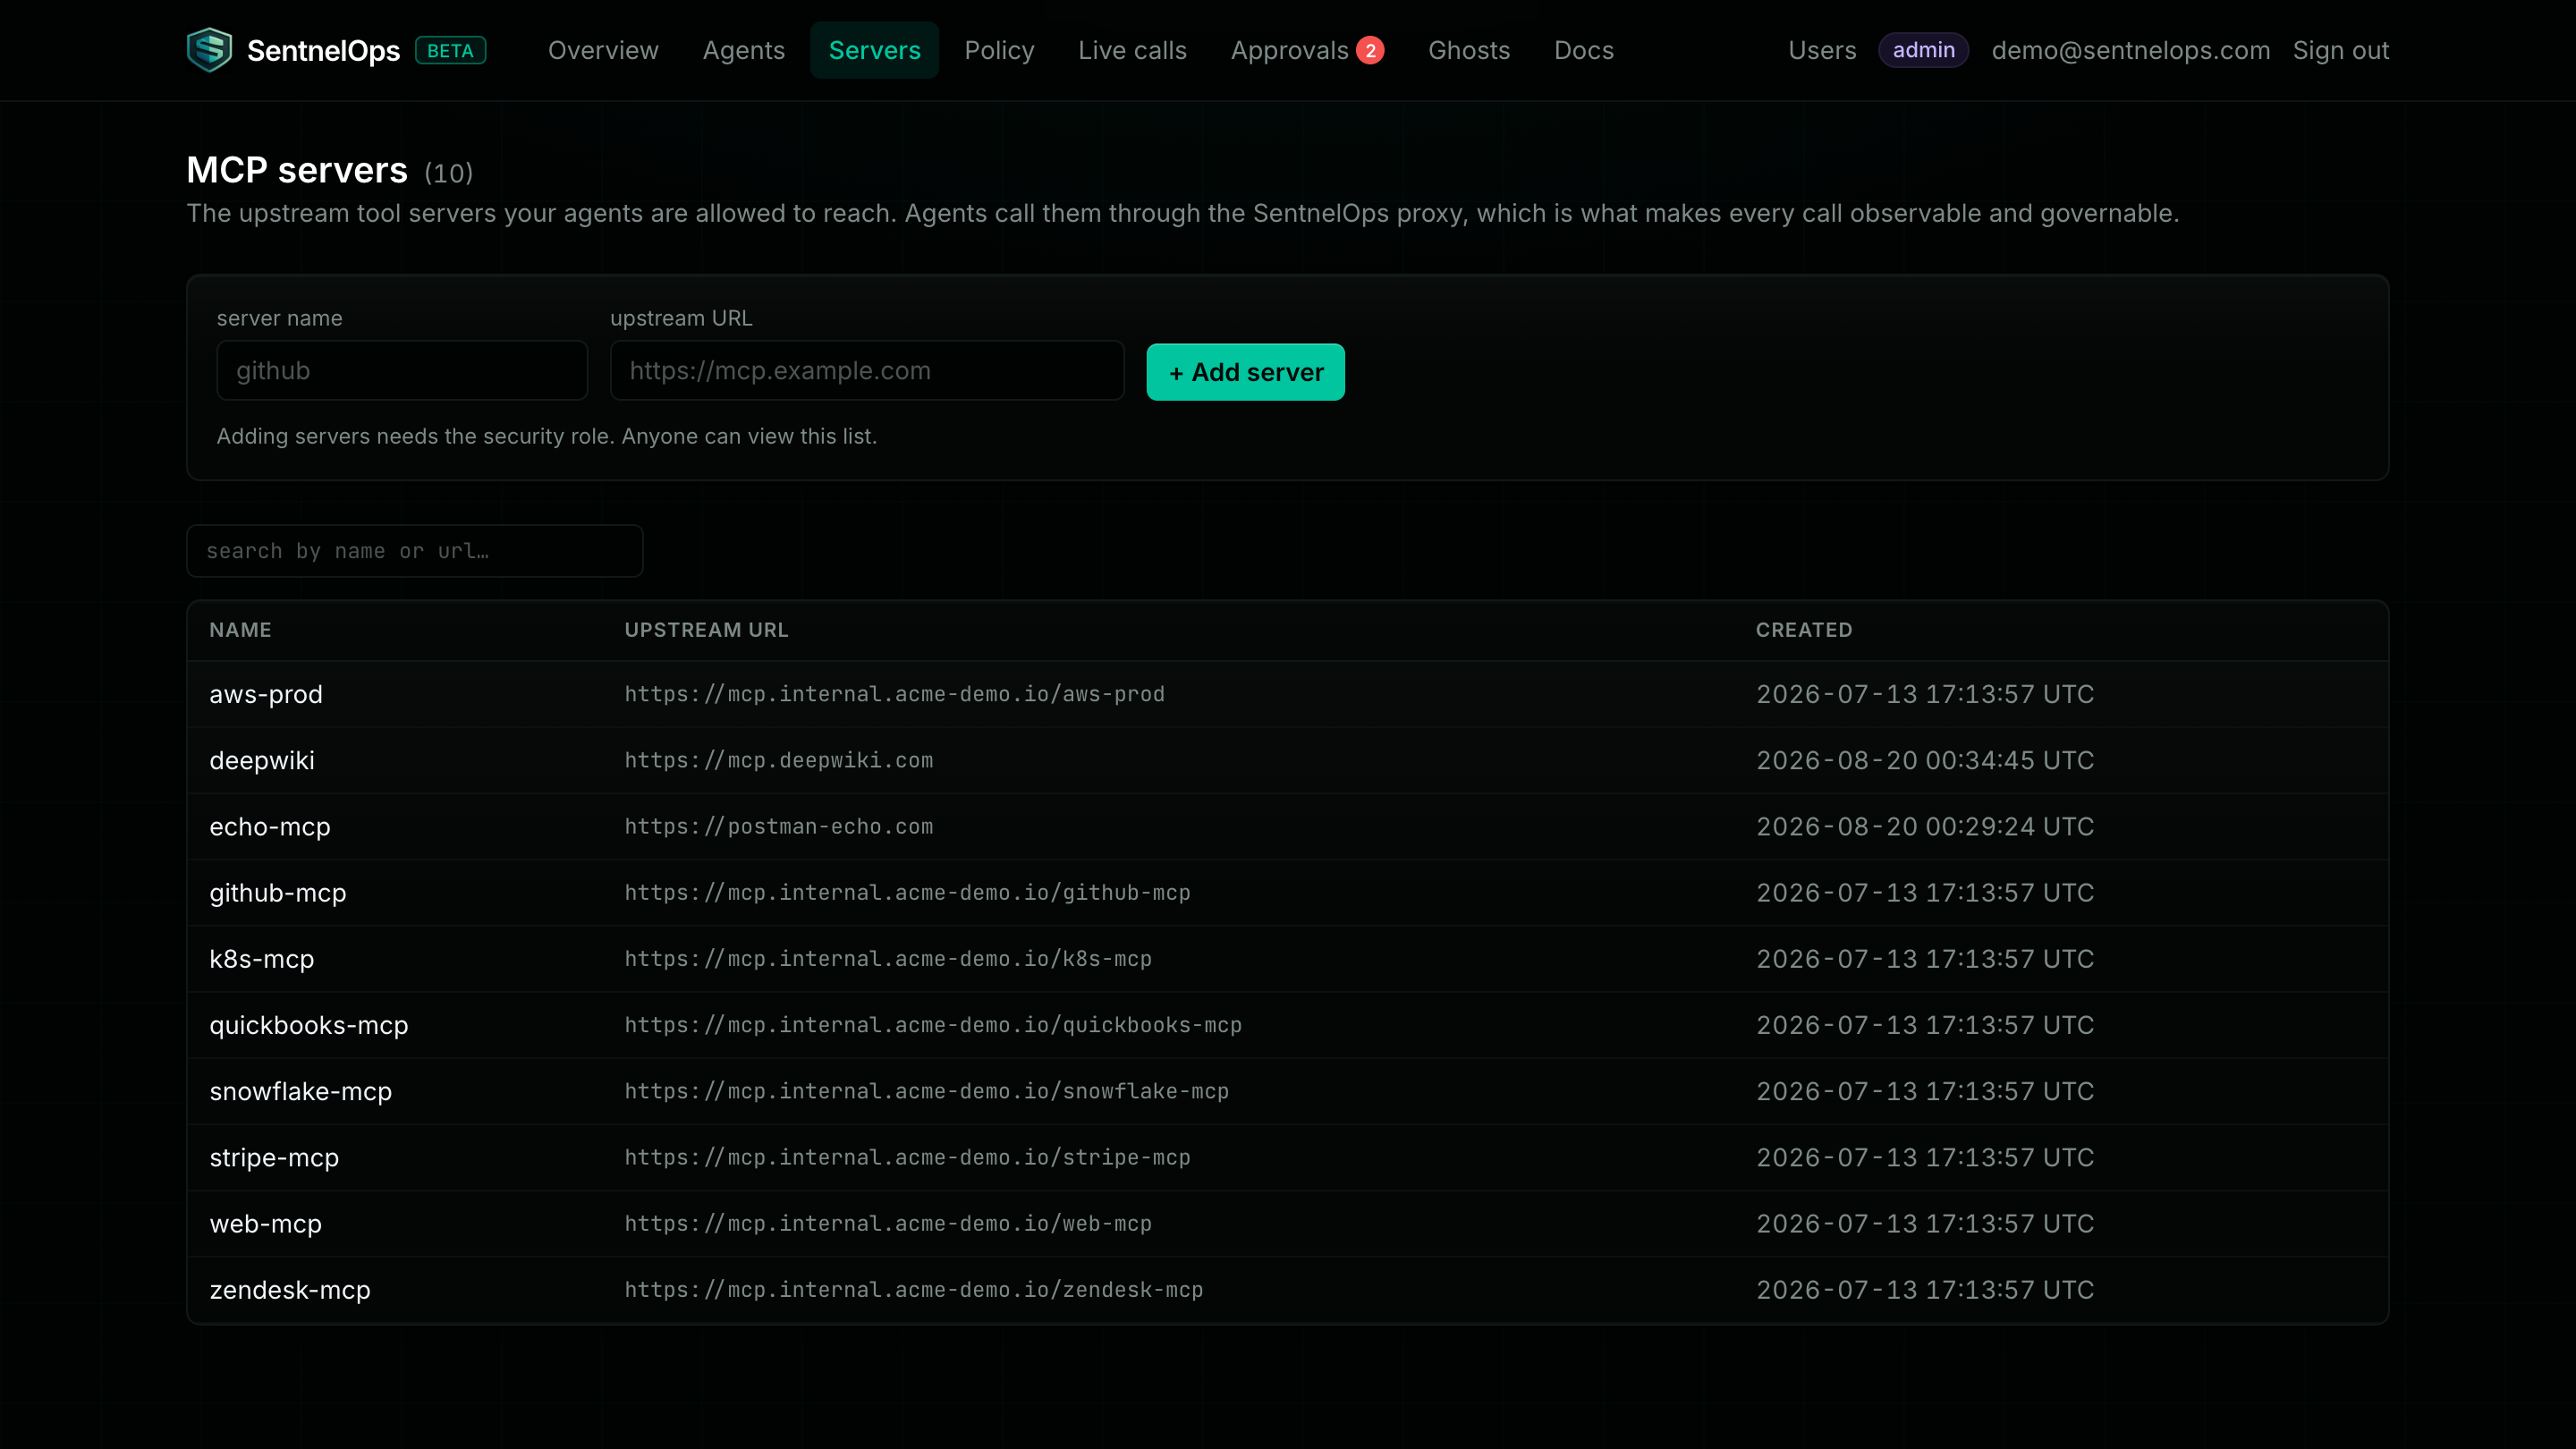Navigate to Live calls

tap(1132, 50)
